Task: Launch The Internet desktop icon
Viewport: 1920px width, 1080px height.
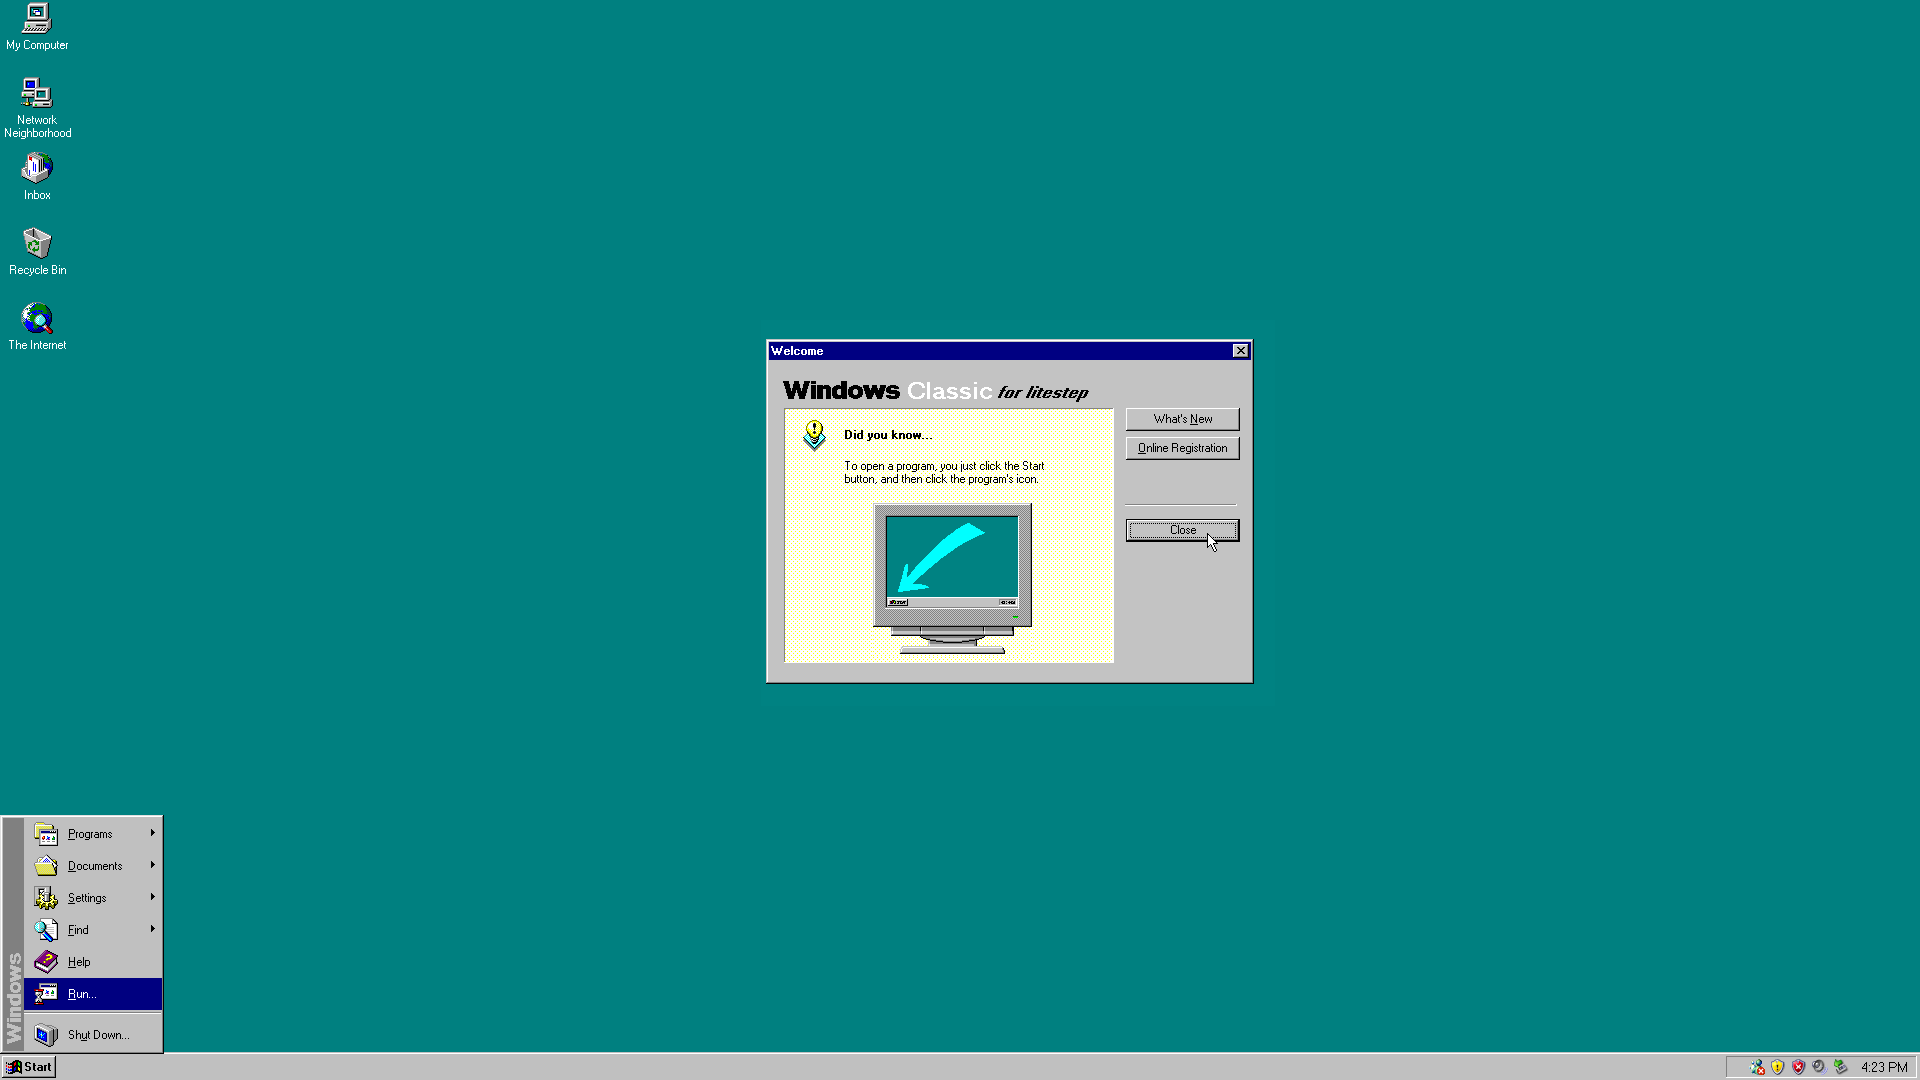Action: click(37, 318)
